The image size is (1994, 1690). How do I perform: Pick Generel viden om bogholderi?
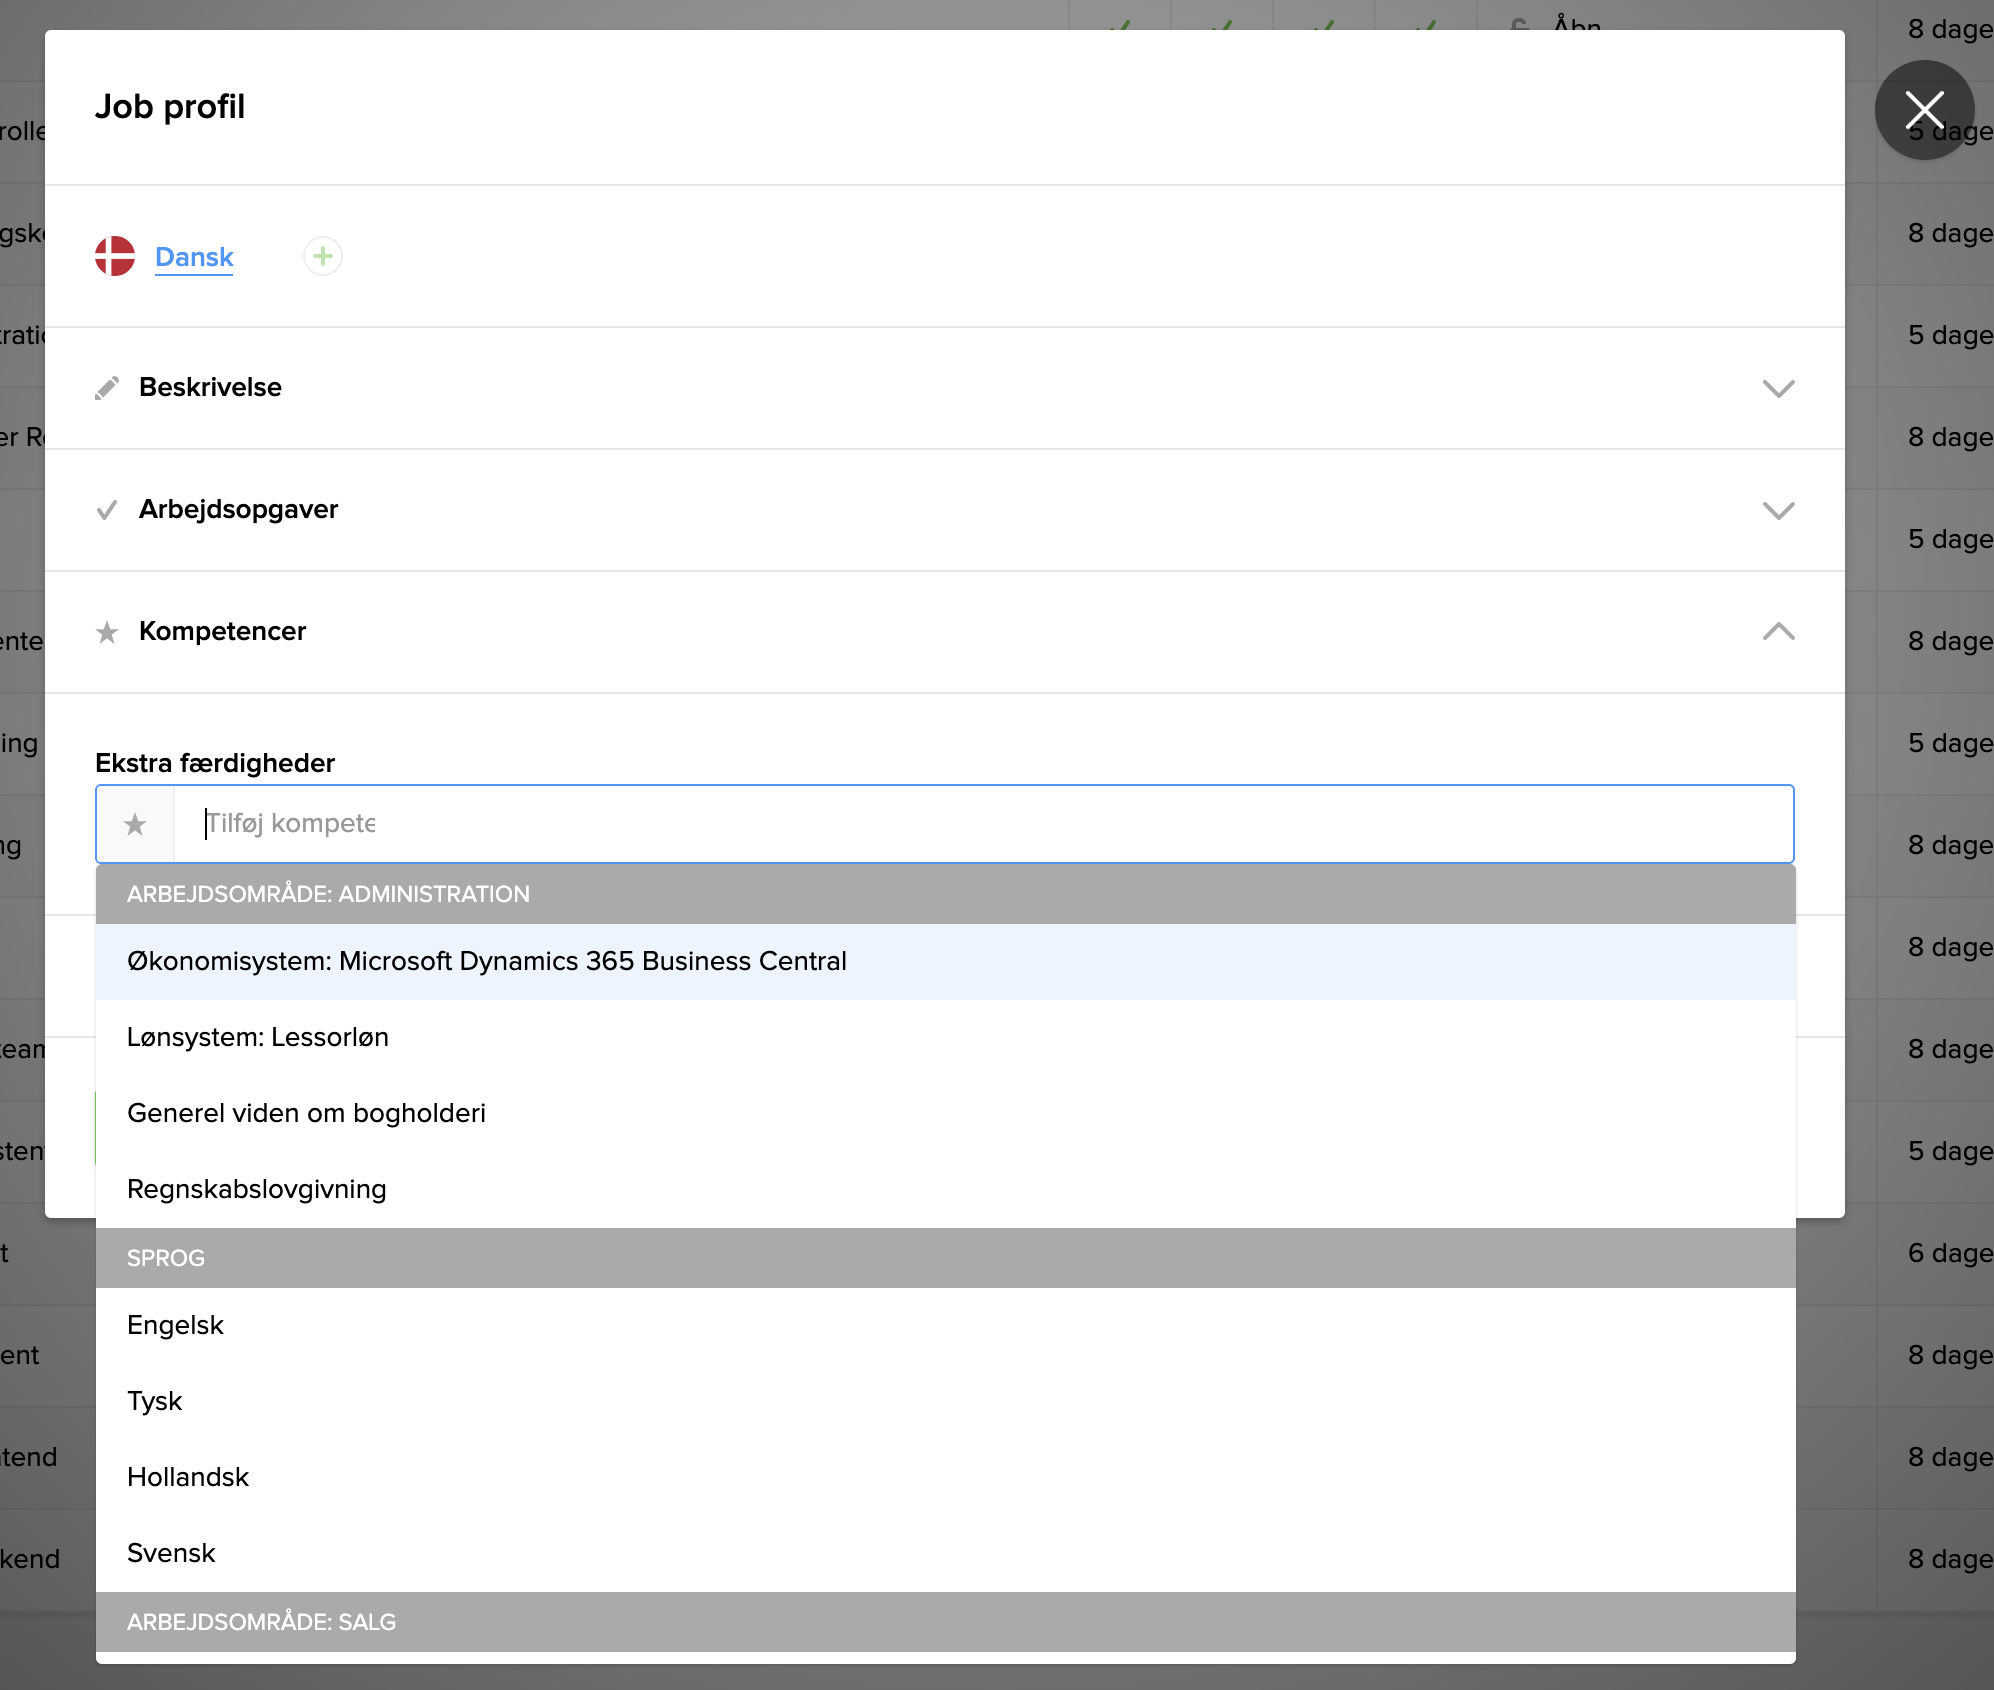(x=306, y=1113)
